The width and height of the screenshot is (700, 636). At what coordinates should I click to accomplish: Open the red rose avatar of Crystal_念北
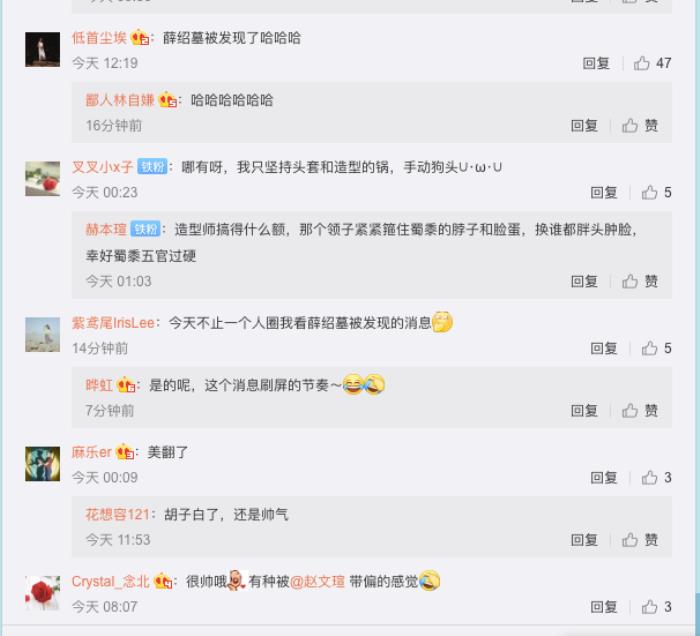click(x=42, y=593)
